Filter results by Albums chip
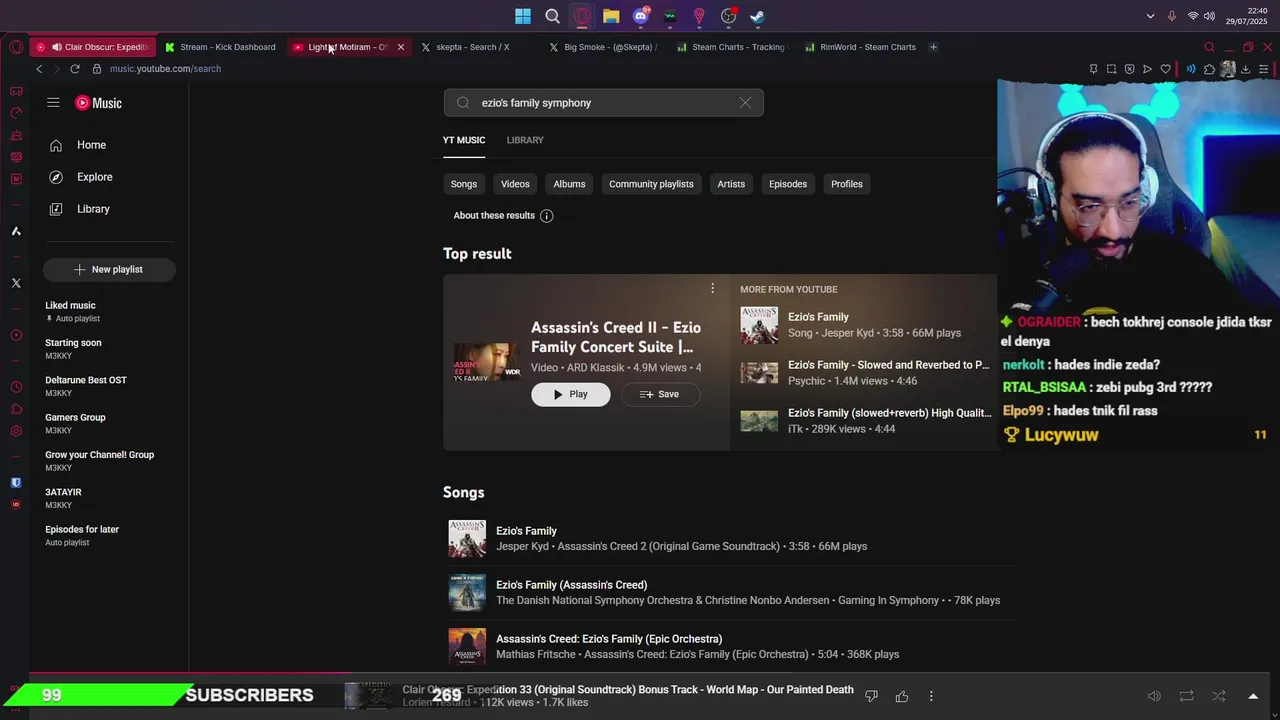1280x720 pixels. pos(569,184)
